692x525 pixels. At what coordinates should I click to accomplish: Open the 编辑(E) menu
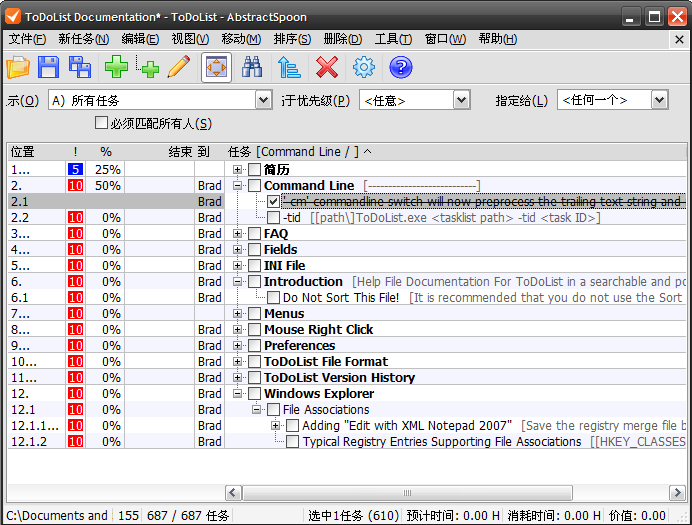pyautogui.click(x=140, y=39)
